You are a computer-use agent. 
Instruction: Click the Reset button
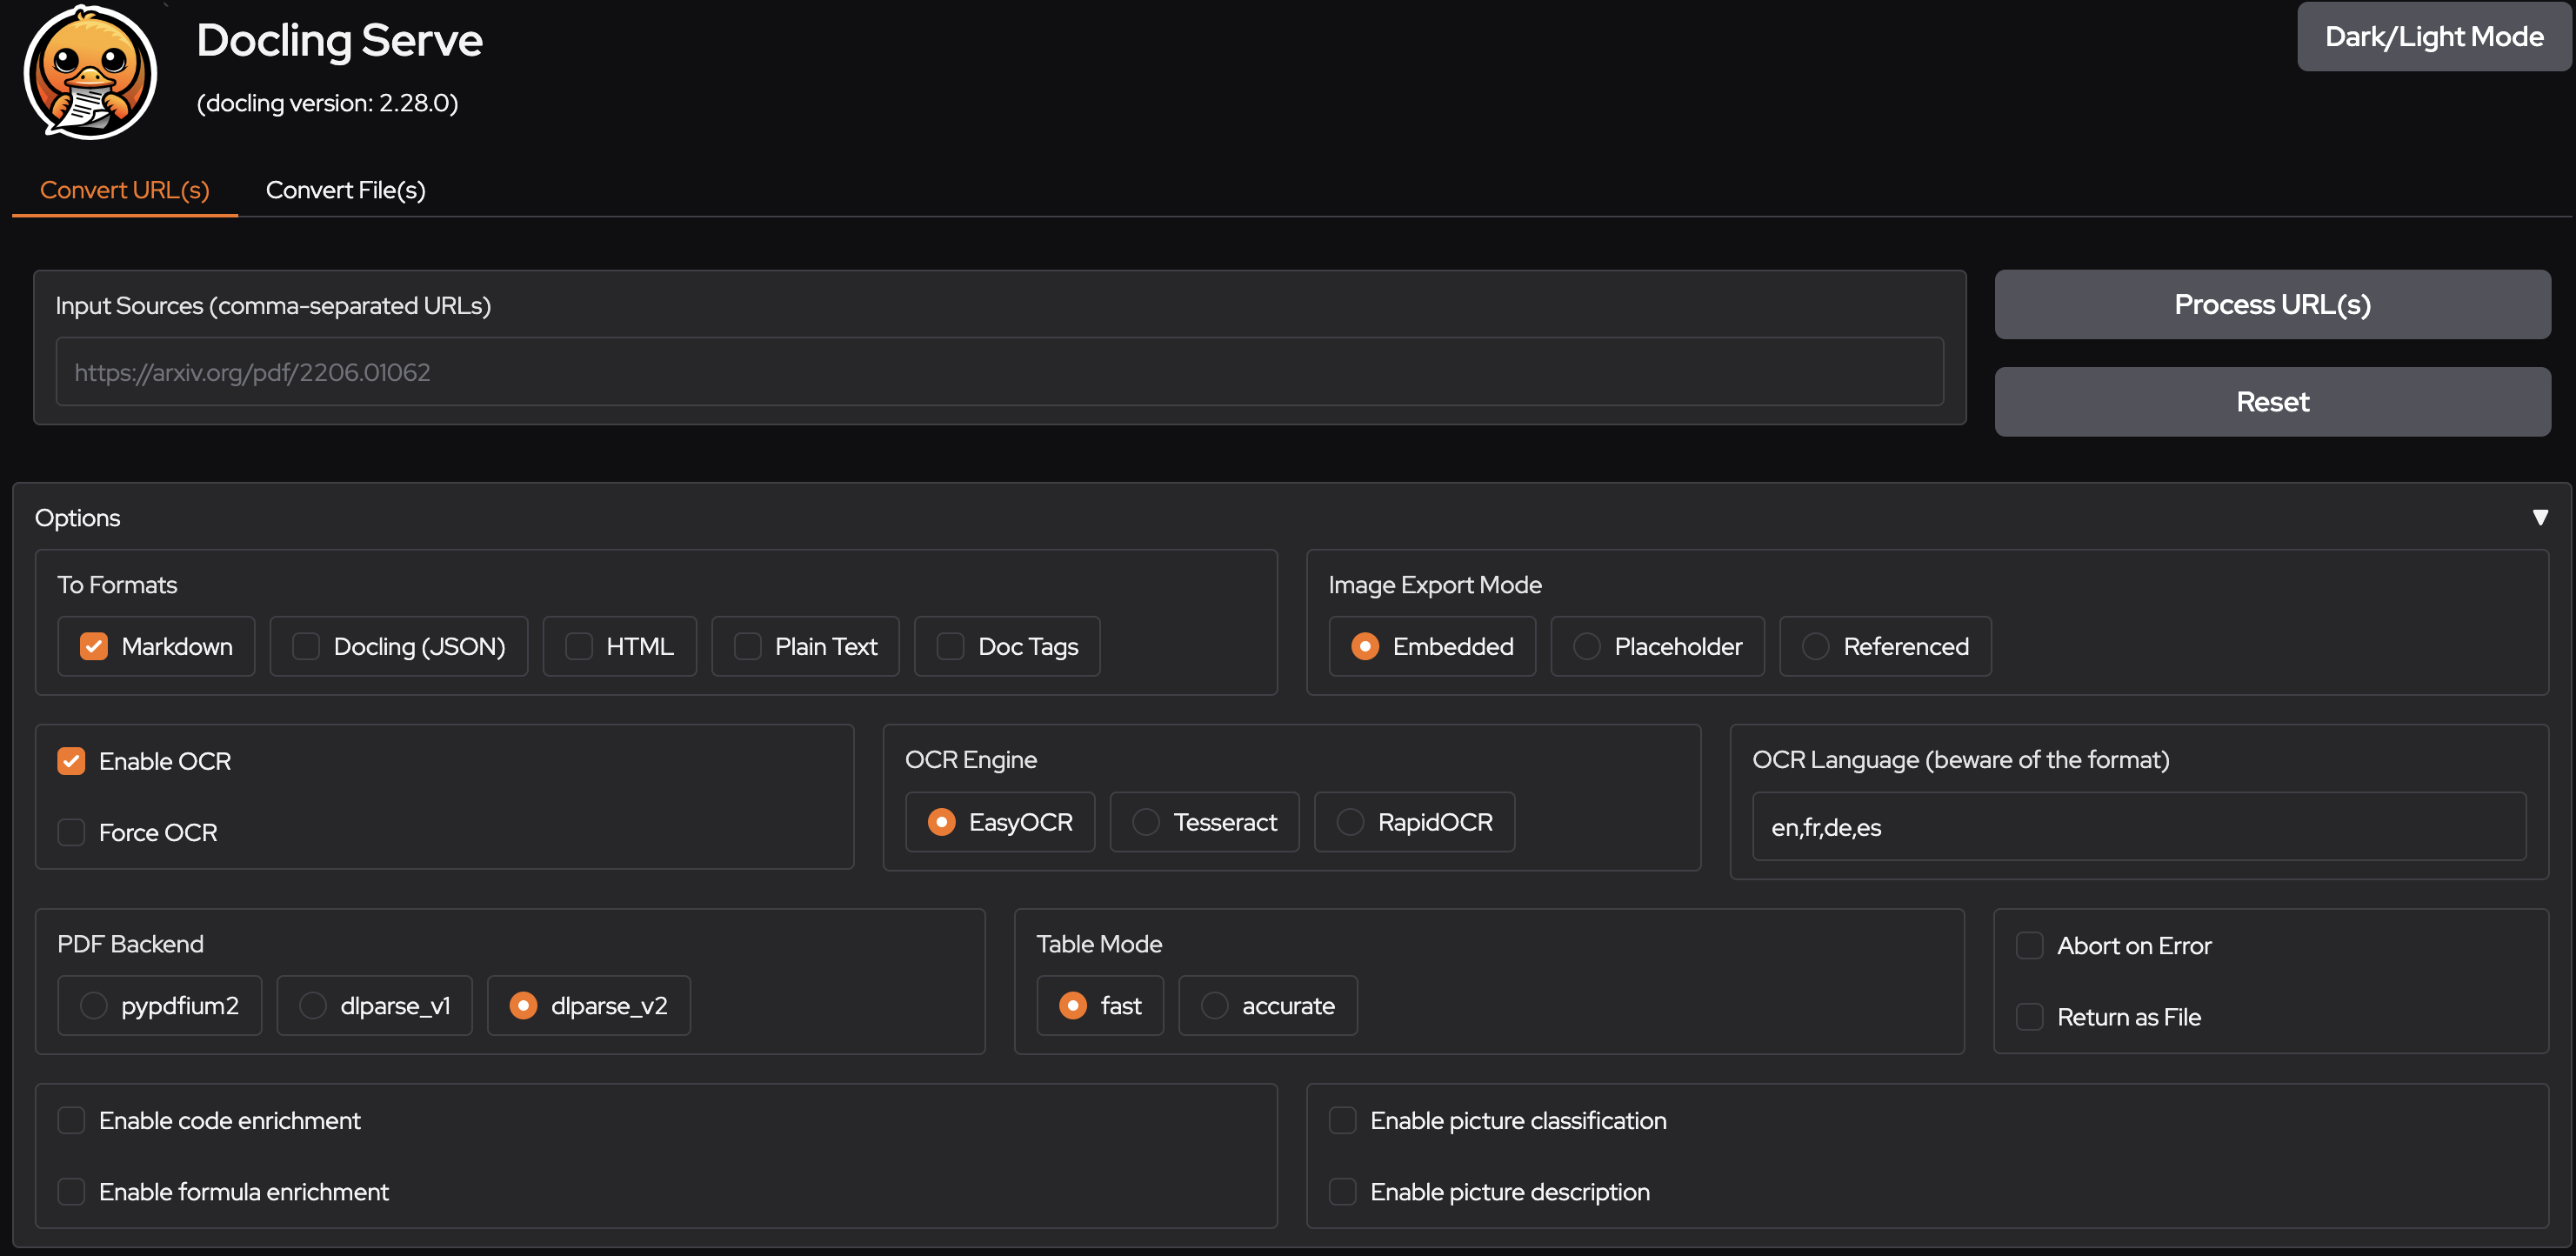pyautogui.click(x=2272, y=402)
